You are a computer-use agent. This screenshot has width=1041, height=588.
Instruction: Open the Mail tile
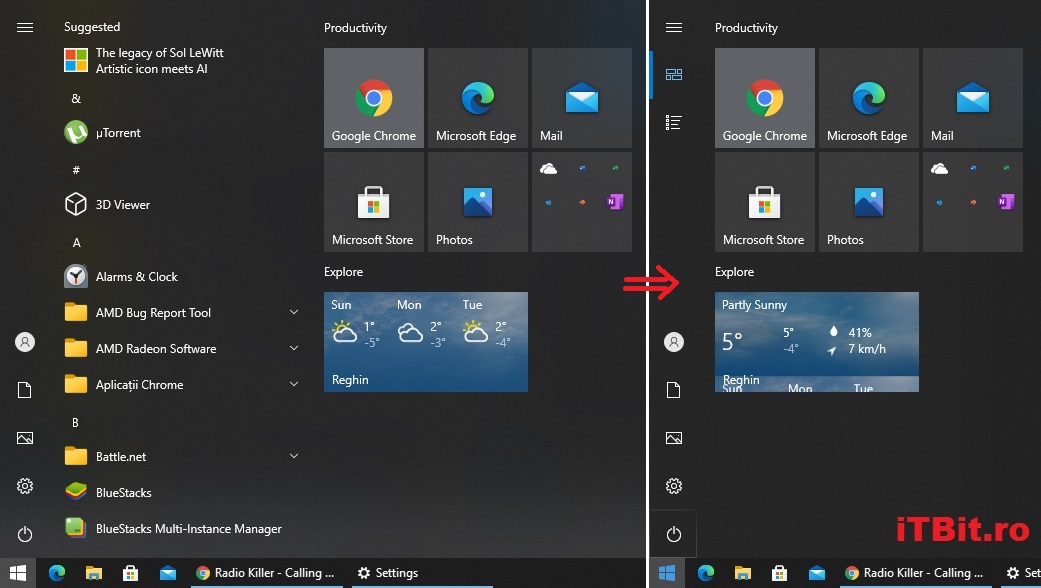click(581, 97)
